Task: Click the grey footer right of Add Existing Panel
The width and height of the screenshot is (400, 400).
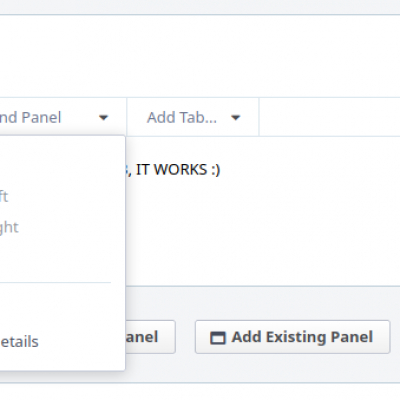Action: pyautogui.click(x=395, y=337)
